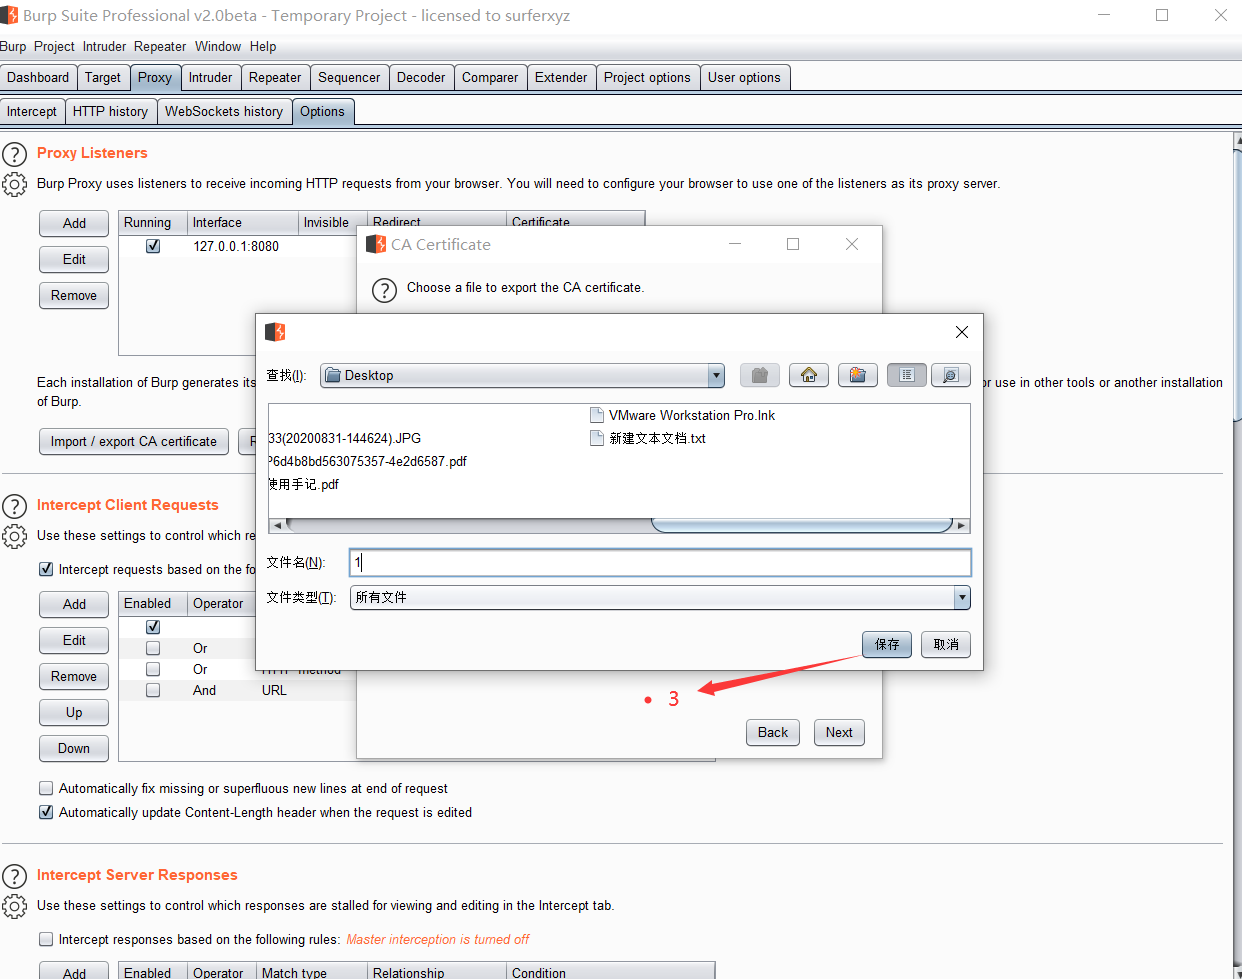
Task: Open the Project menu
Action: pos(54,46)
